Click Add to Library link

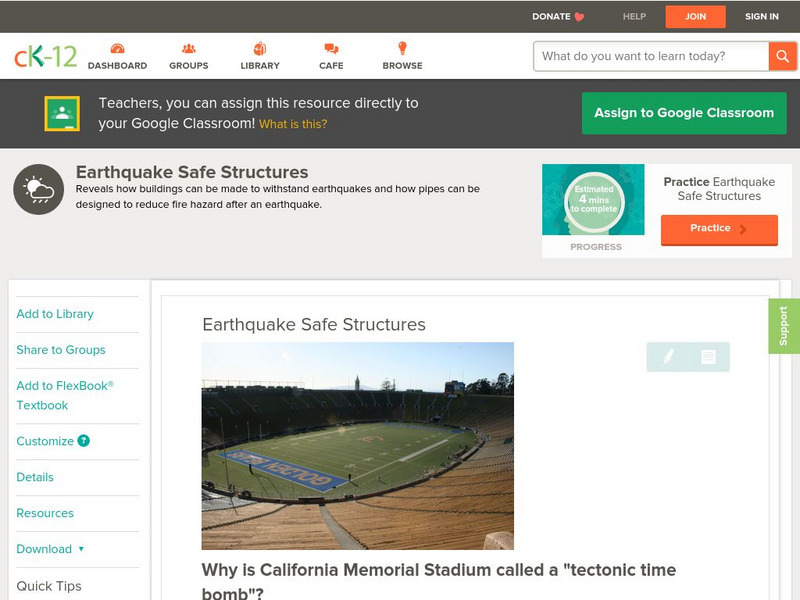(x=55, y=314)
